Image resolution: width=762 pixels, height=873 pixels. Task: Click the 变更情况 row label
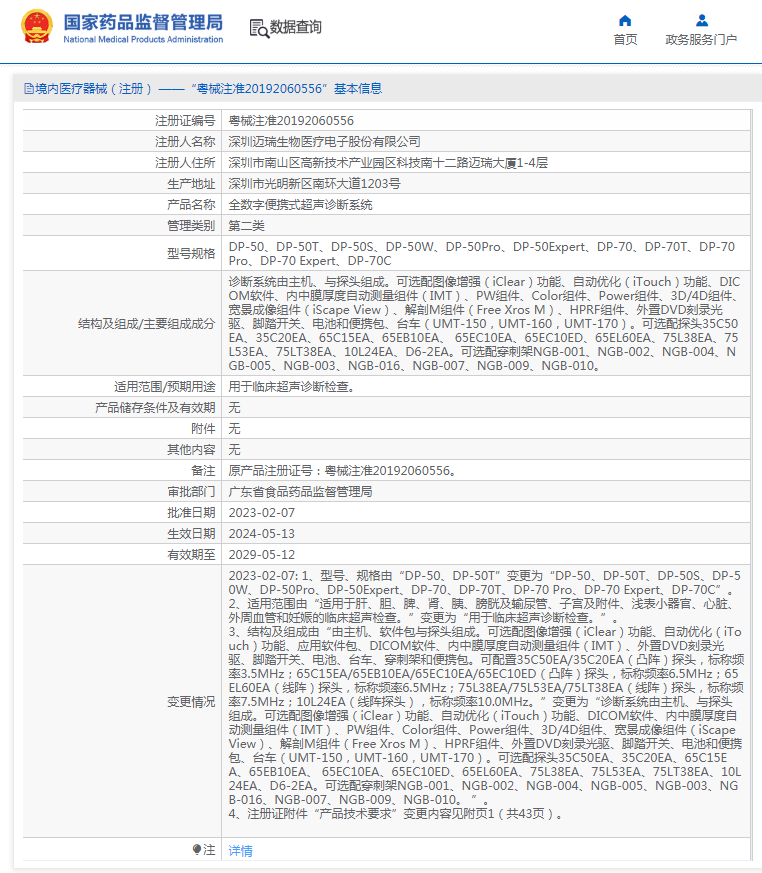(x=191, y=702)
